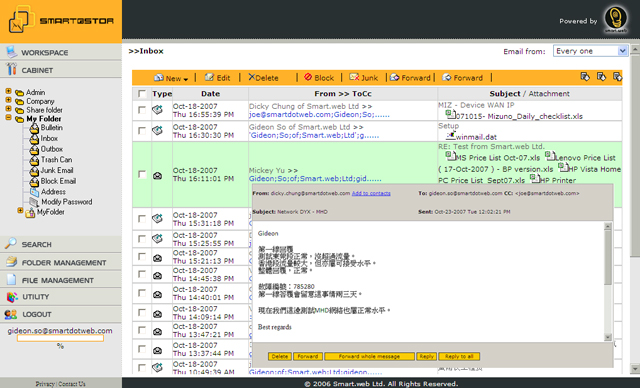Open the New message toolbar button
640x388 pixels.
[171, 78]
